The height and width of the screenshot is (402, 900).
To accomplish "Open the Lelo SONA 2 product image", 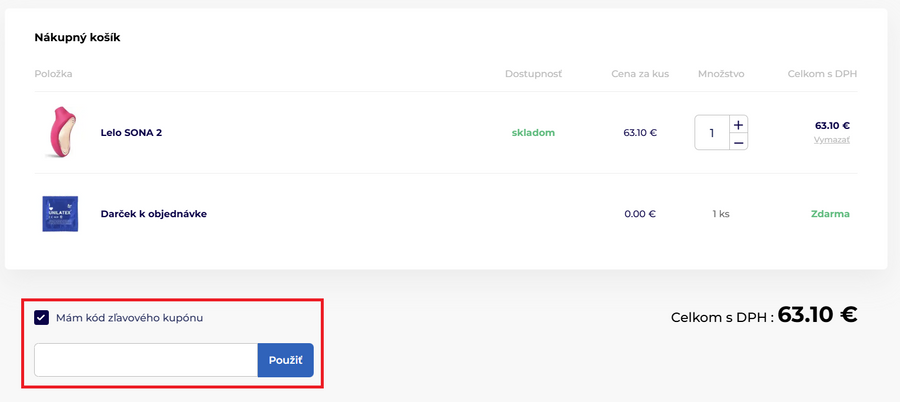I will pyautogui.click(x=60, y=132).
